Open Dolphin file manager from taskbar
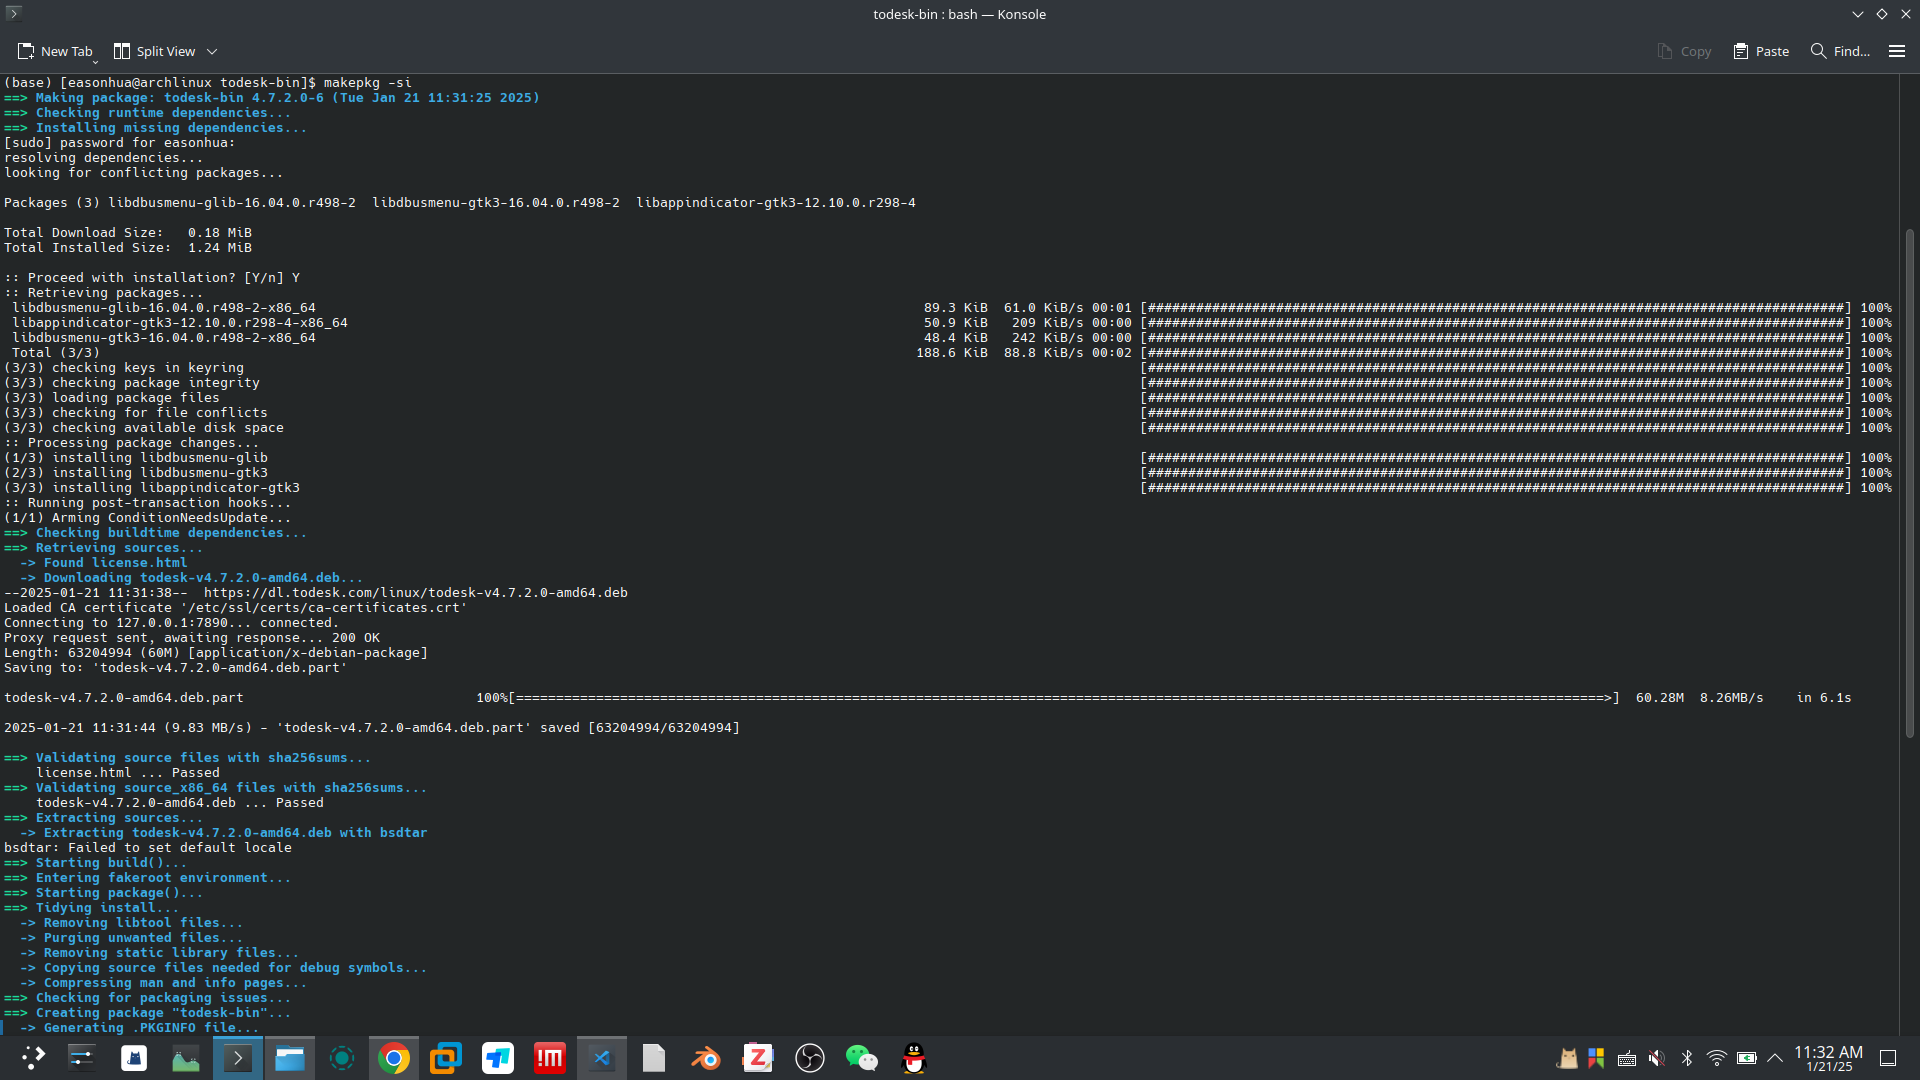This screenshot has width=1920, height=1080. click(x=290, y=1058)
